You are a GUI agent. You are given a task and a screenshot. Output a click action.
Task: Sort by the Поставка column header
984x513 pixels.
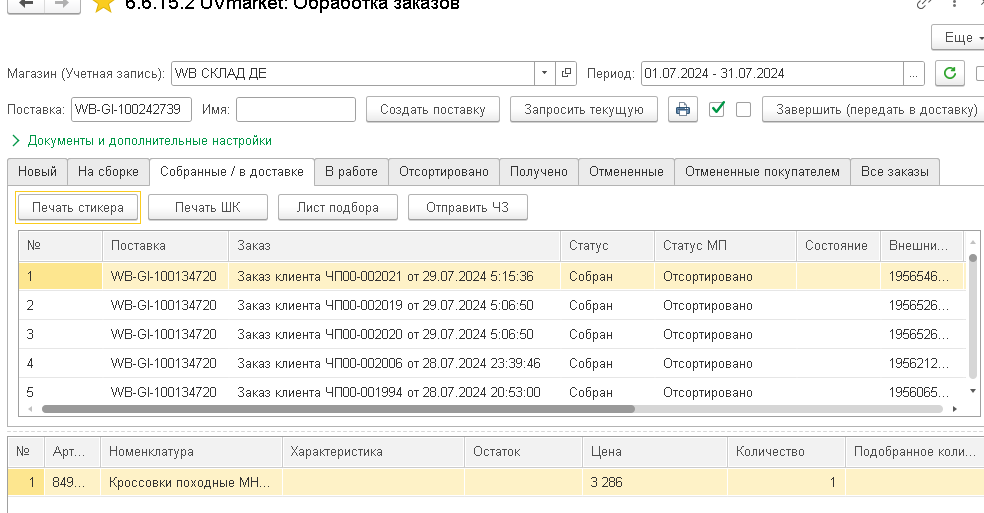(165, 246)
